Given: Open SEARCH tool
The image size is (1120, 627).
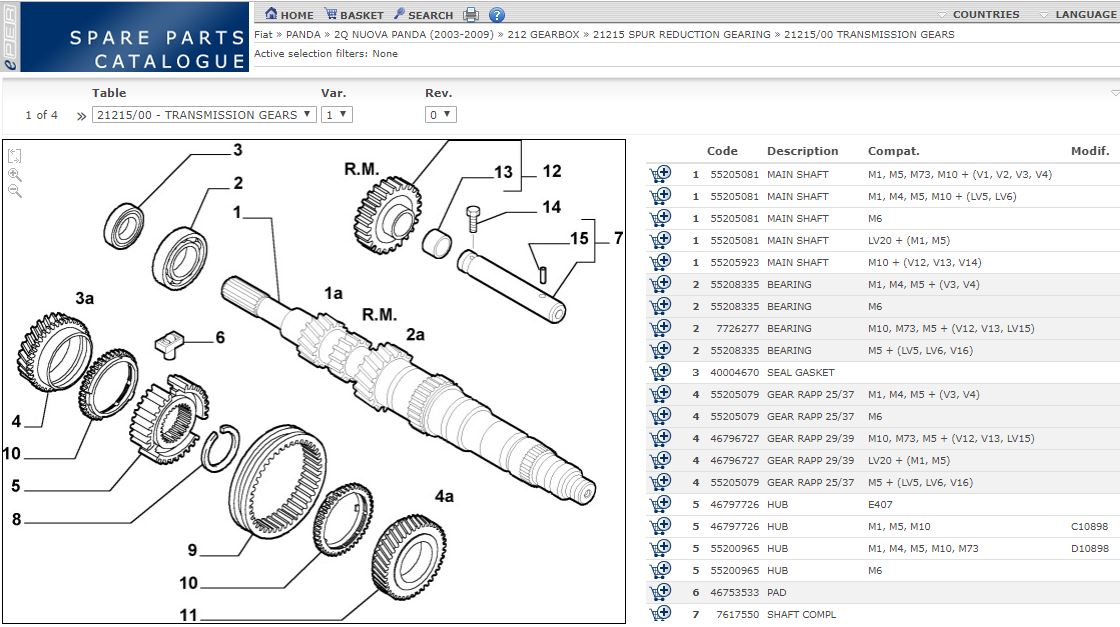Looking at the screenshot, I should click(423, 14).
